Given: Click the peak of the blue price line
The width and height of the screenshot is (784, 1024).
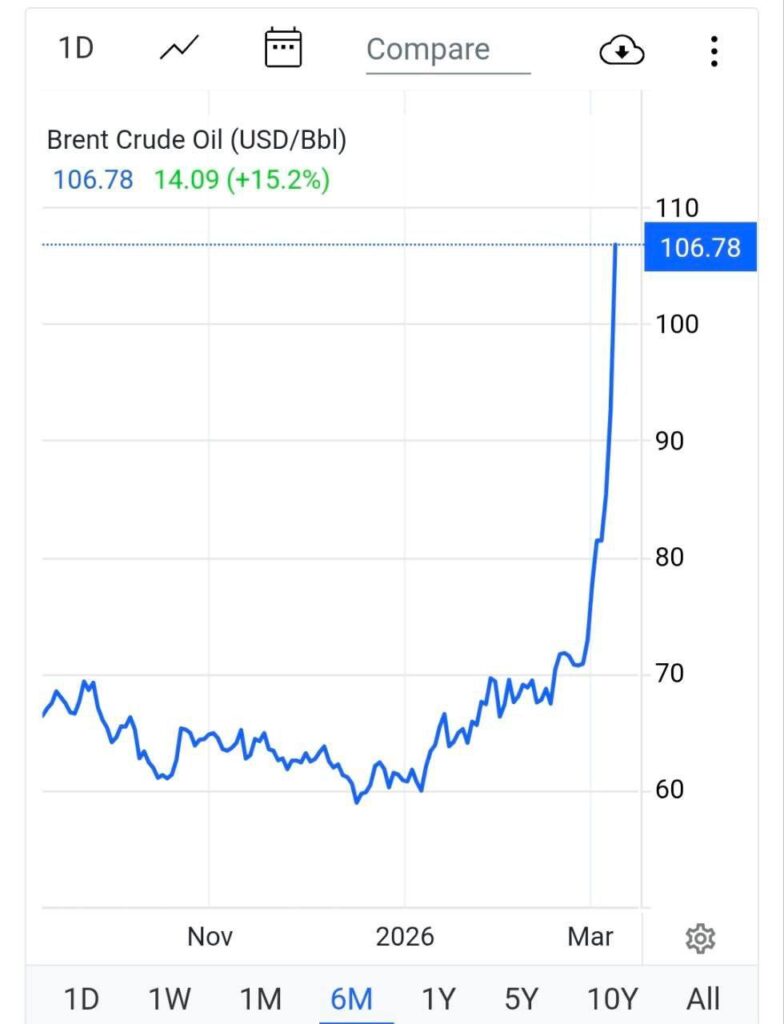Looking at the screenshot, I should [x=615, y=246].
